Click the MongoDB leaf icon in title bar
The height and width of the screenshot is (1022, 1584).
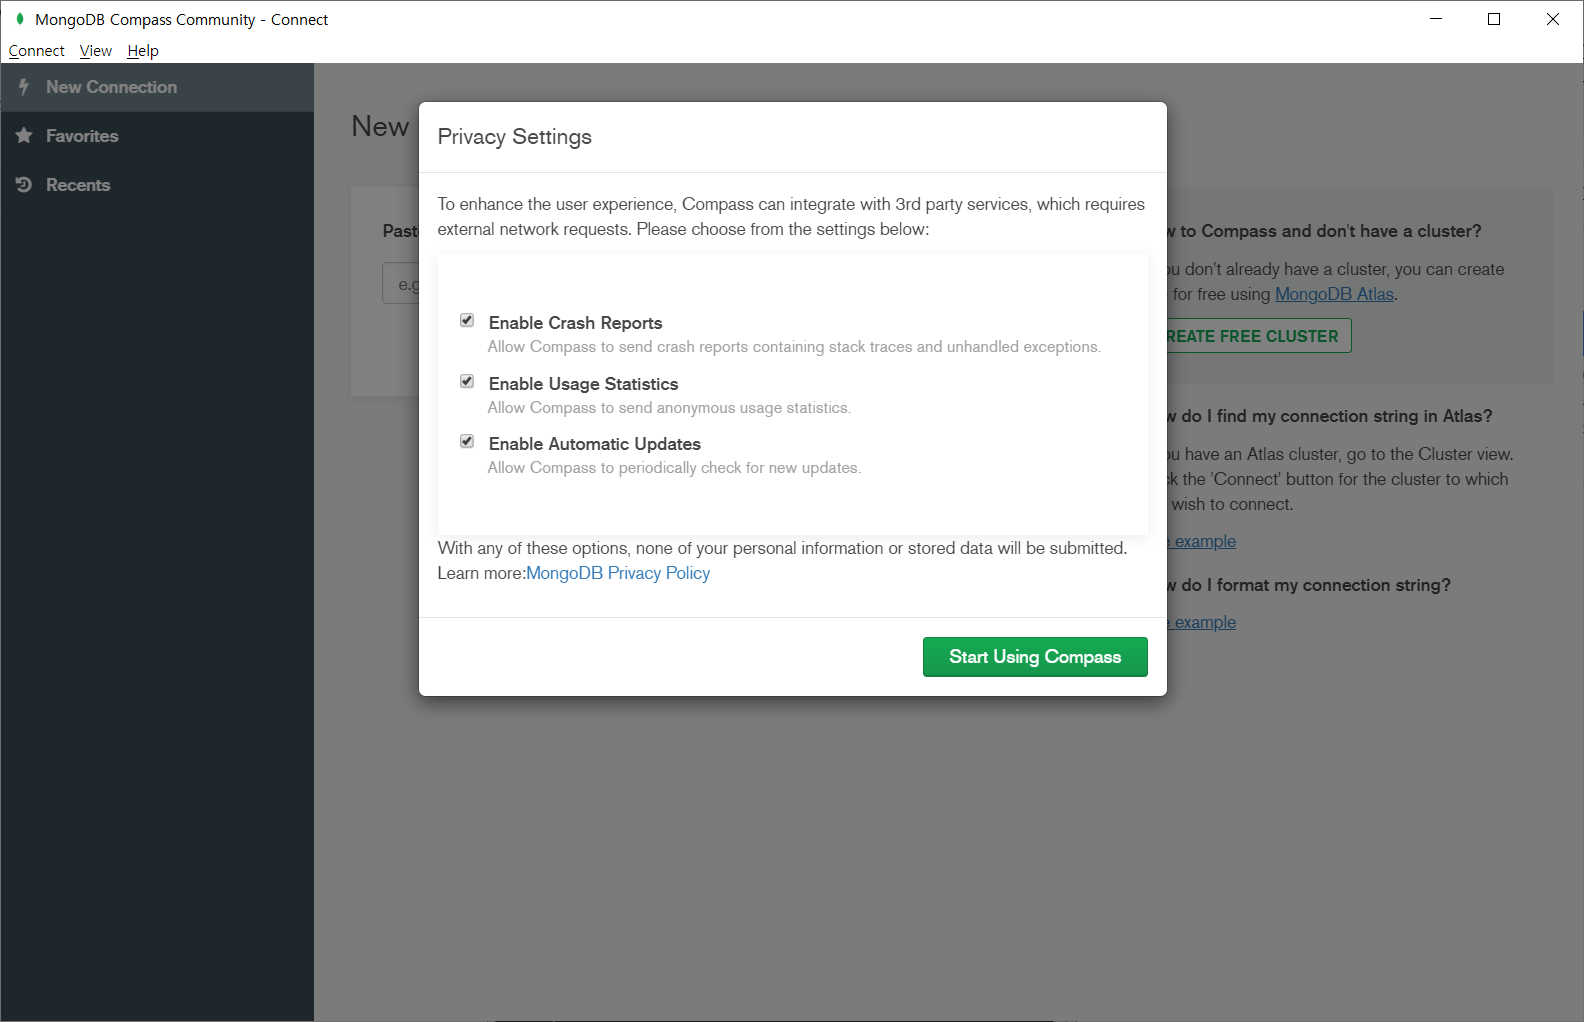tap(19, 19)
